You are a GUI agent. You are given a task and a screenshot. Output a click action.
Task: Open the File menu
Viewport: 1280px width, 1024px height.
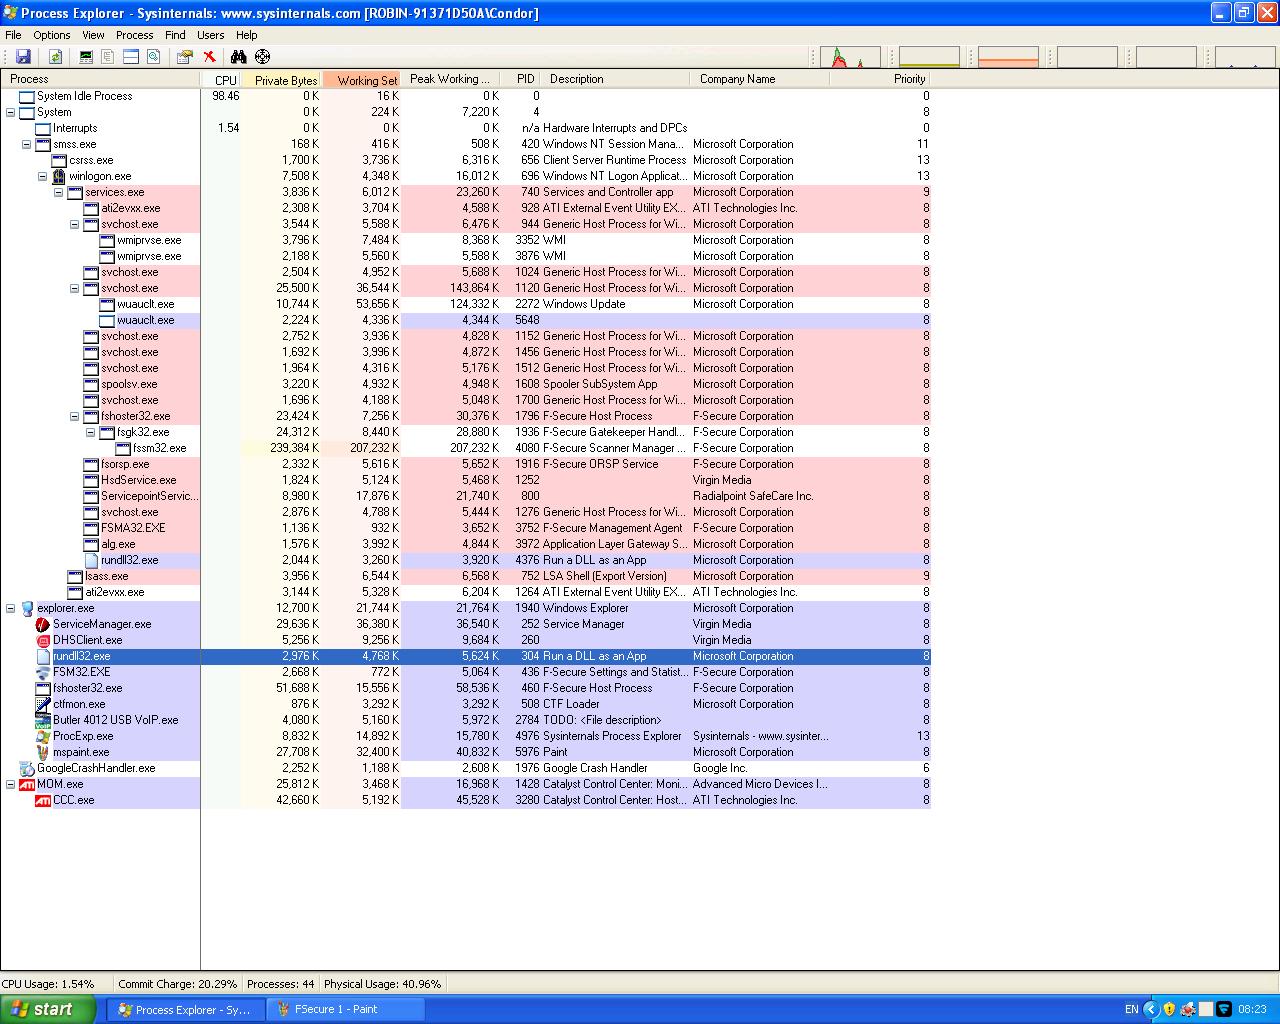click(x=13, y=35)
